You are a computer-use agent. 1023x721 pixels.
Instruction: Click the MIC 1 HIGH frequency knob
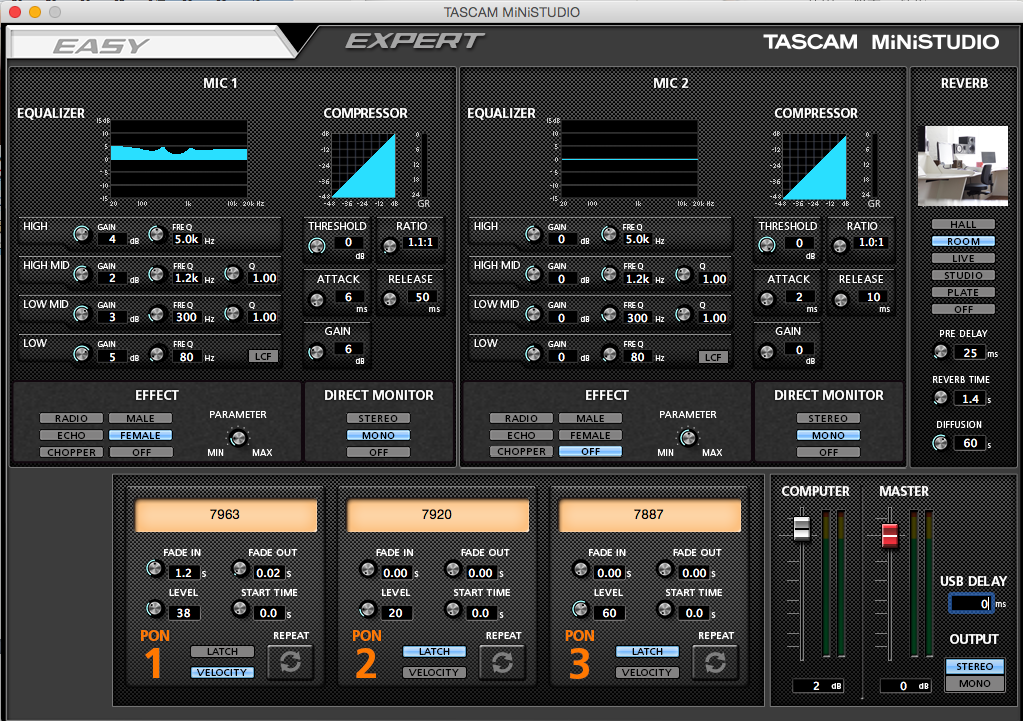(157, 234)
